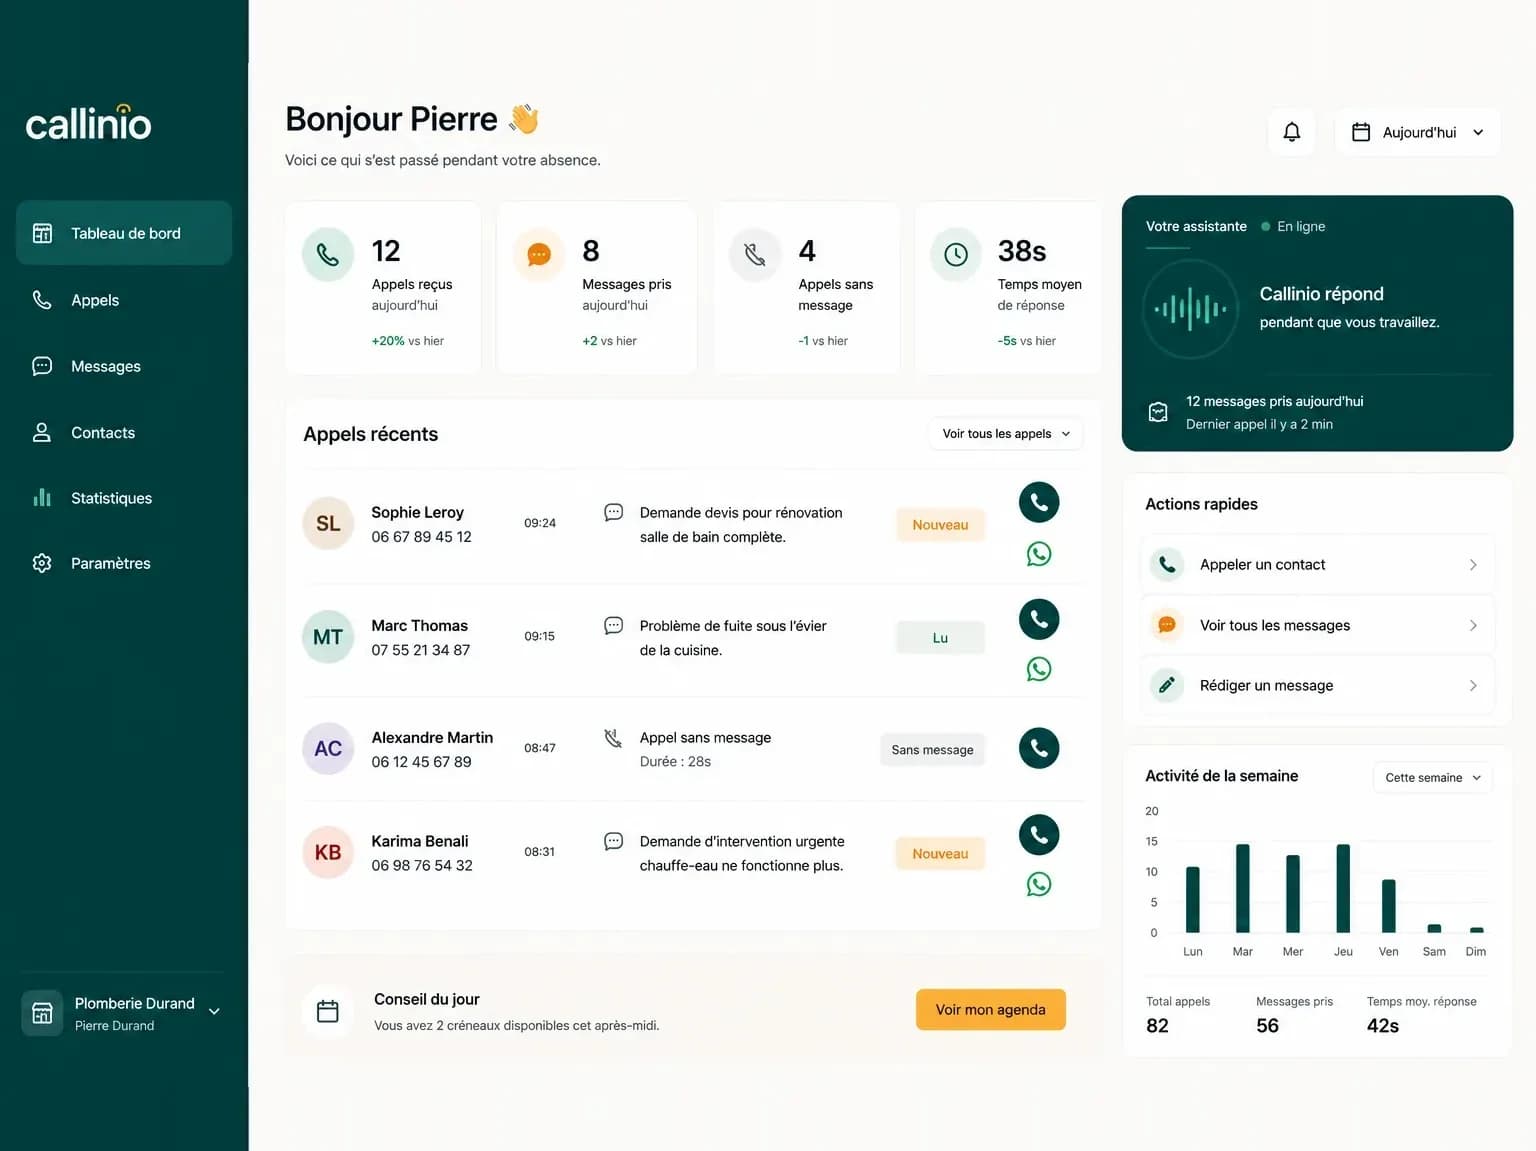The image size is (1536, 1151).
Task: Click the missed-call icon for Appels sans message
Action: pos(755,254)
